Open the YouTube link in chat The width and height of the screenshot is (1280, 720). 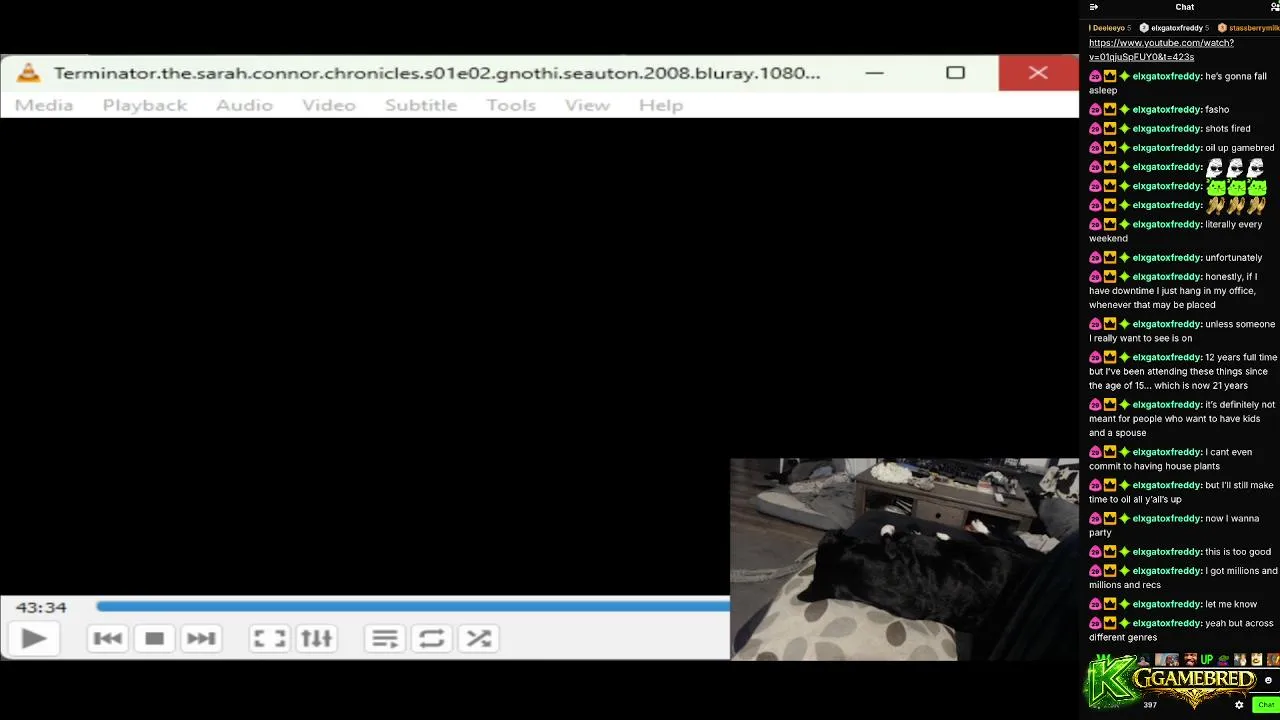click(x=1161, y=50)
